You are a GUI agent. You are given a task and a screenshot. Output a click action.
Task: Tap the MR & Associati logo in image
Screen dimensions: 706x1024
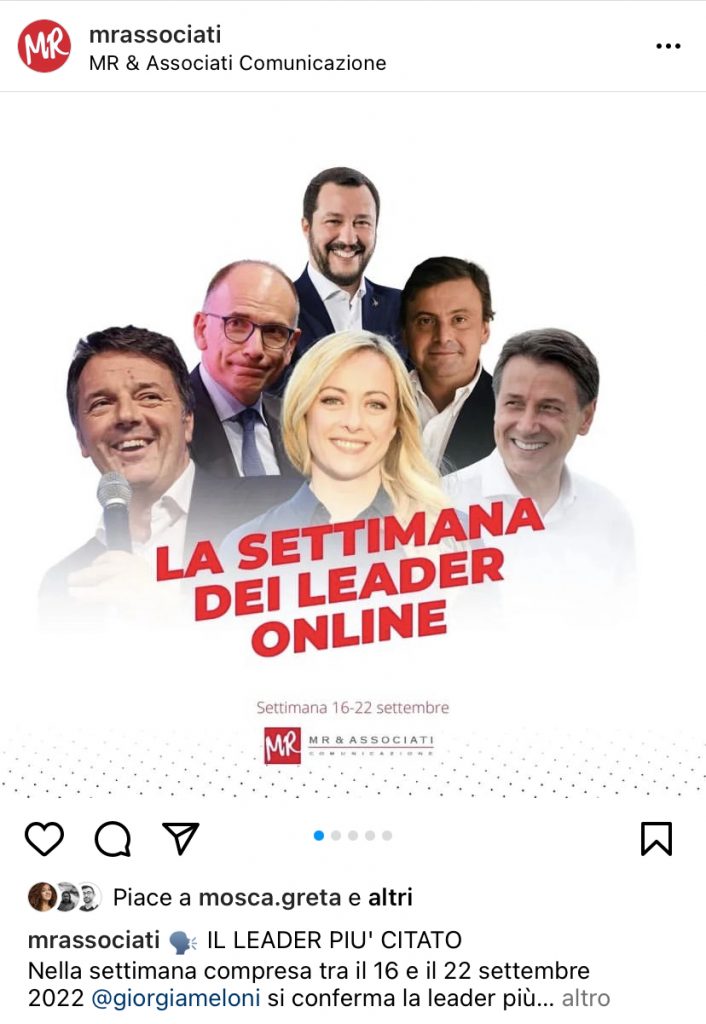click(x=349, y=745)
